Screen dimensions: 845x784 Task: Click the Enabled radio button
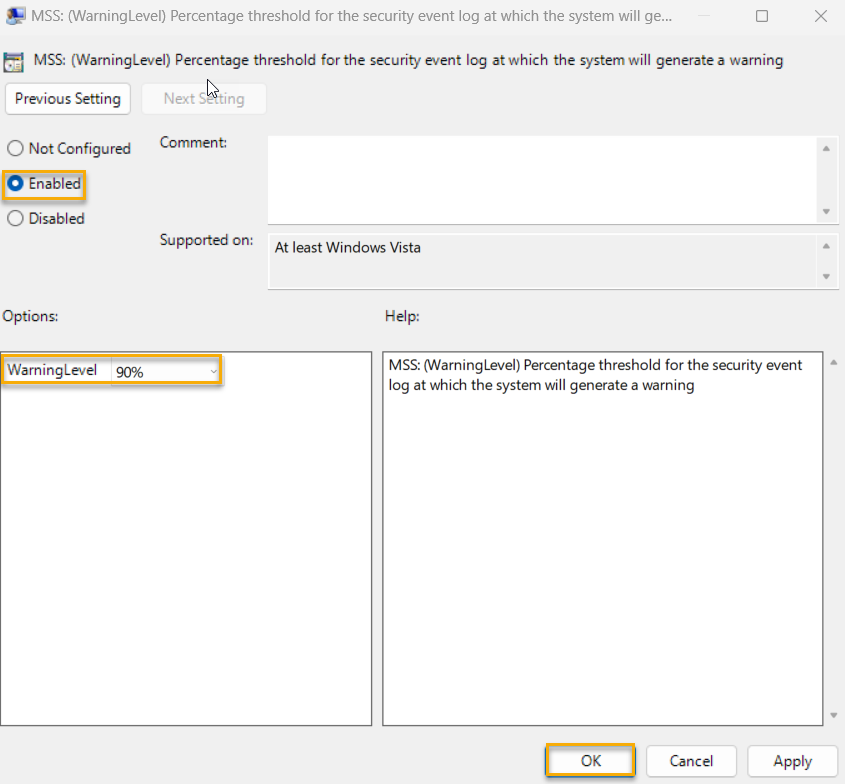click(x=15, y=184)
